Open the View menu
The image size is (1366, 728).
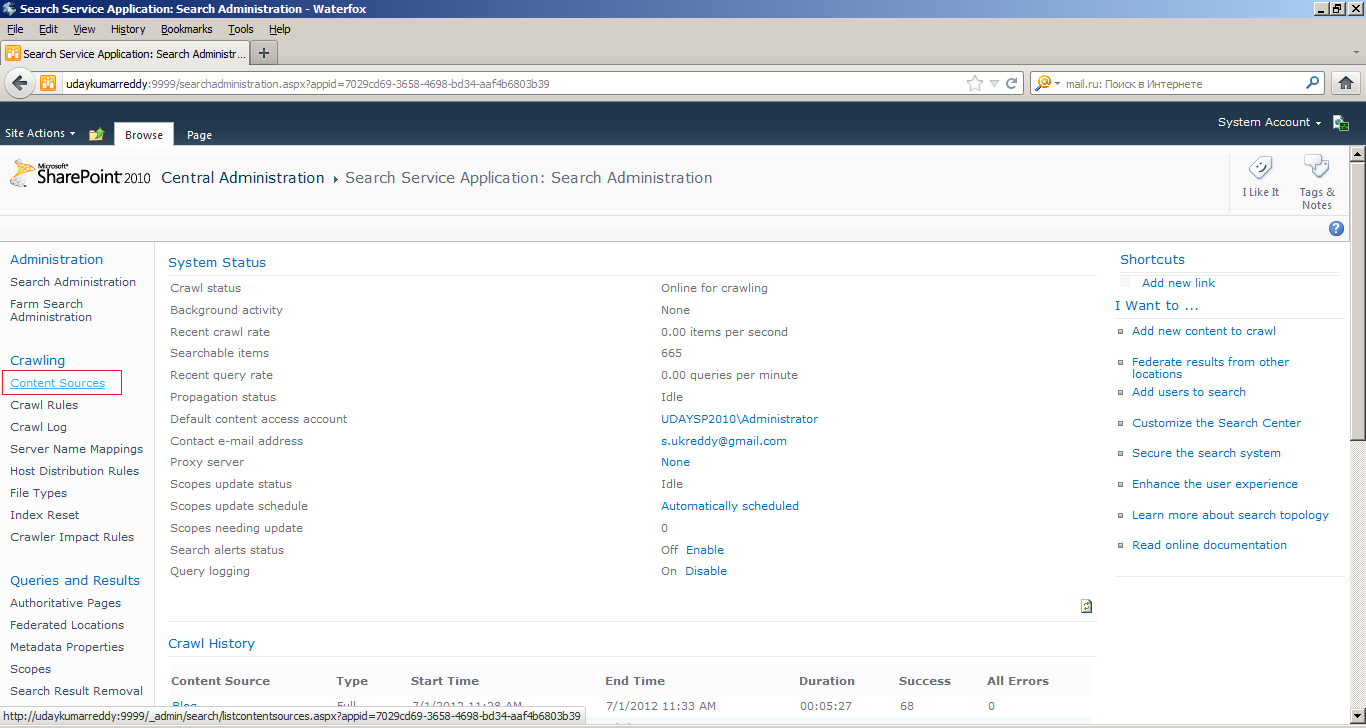[x=84, y=29]
